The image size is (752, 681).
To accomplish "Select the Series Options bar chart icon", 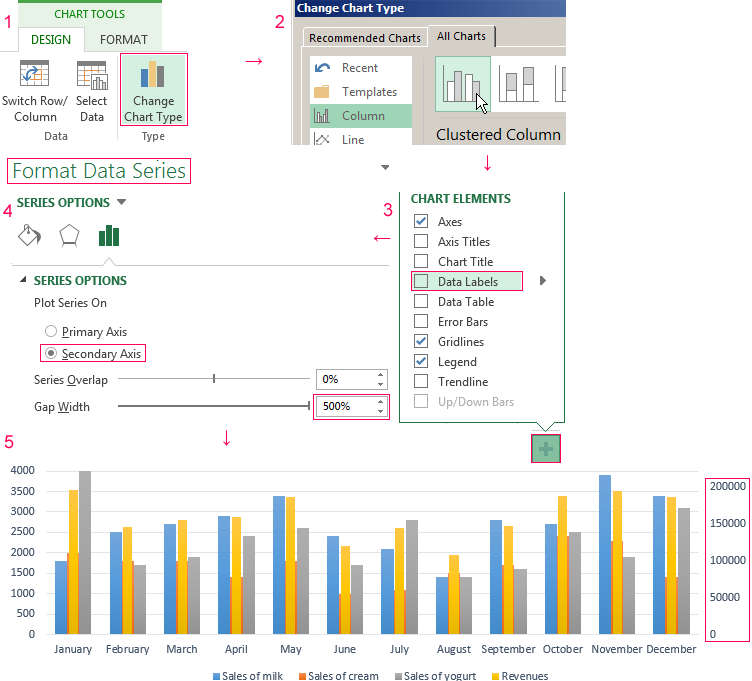I will click(x=109, y=235).
